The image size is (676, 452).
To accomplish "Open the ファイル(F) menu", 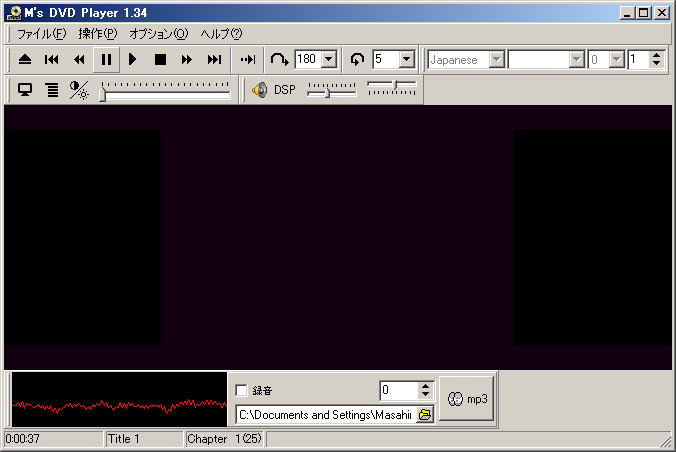I will point(41,33).
